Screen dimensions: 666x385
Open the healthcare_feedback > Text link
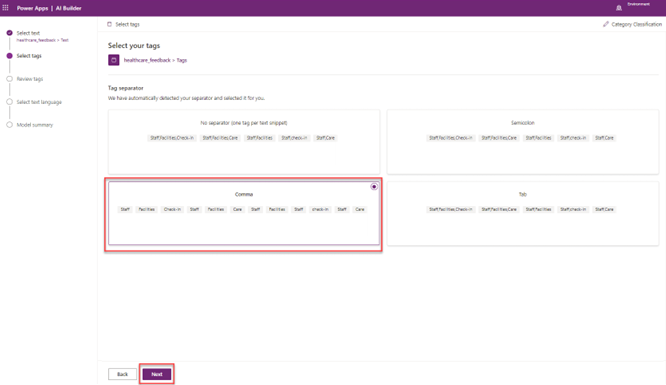[42, 40]
